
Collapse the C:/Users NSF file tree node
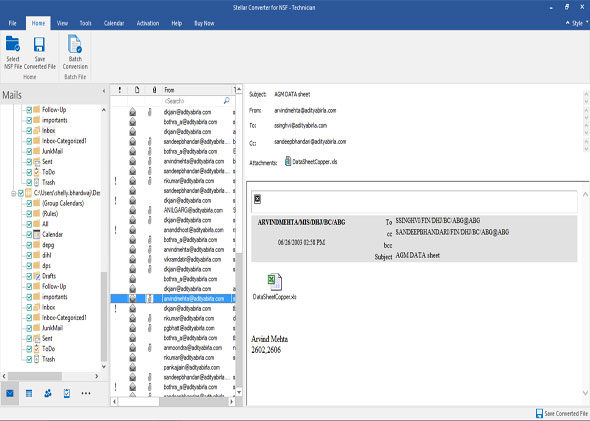pyautogui.click(x=13, y=193)
